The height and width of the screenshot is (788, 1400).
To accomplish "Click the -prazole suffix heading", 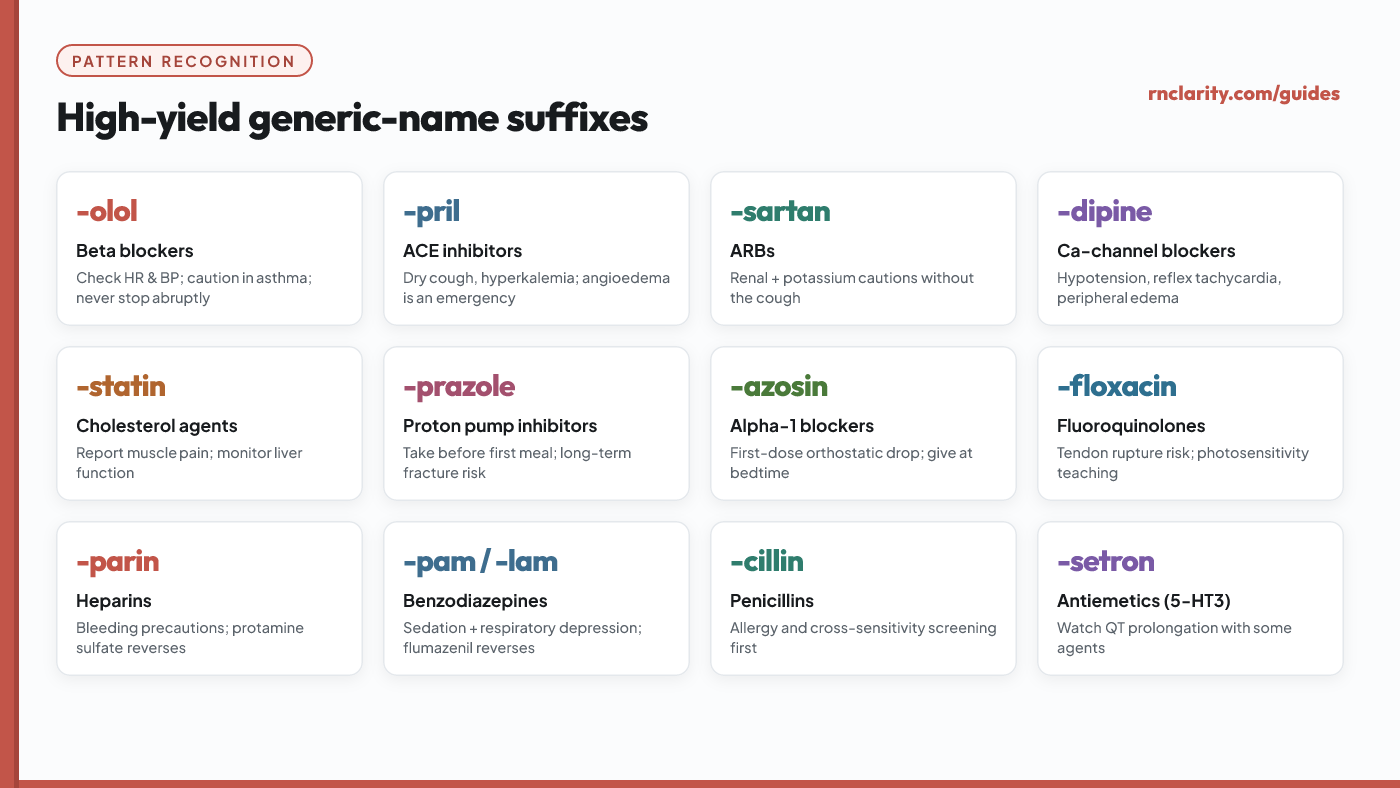I will click(459, 387).
